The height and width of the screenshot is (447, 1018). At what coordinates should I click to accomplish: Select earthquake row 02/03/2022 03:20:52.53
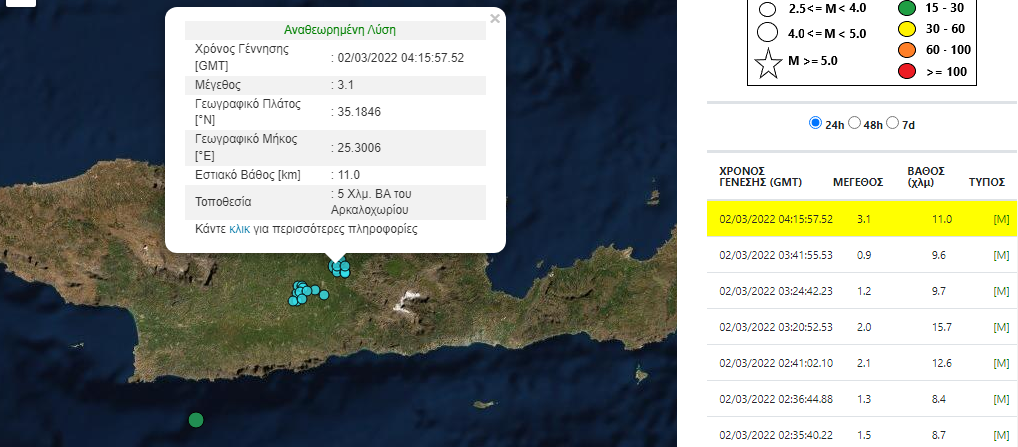tap(862, 327)
